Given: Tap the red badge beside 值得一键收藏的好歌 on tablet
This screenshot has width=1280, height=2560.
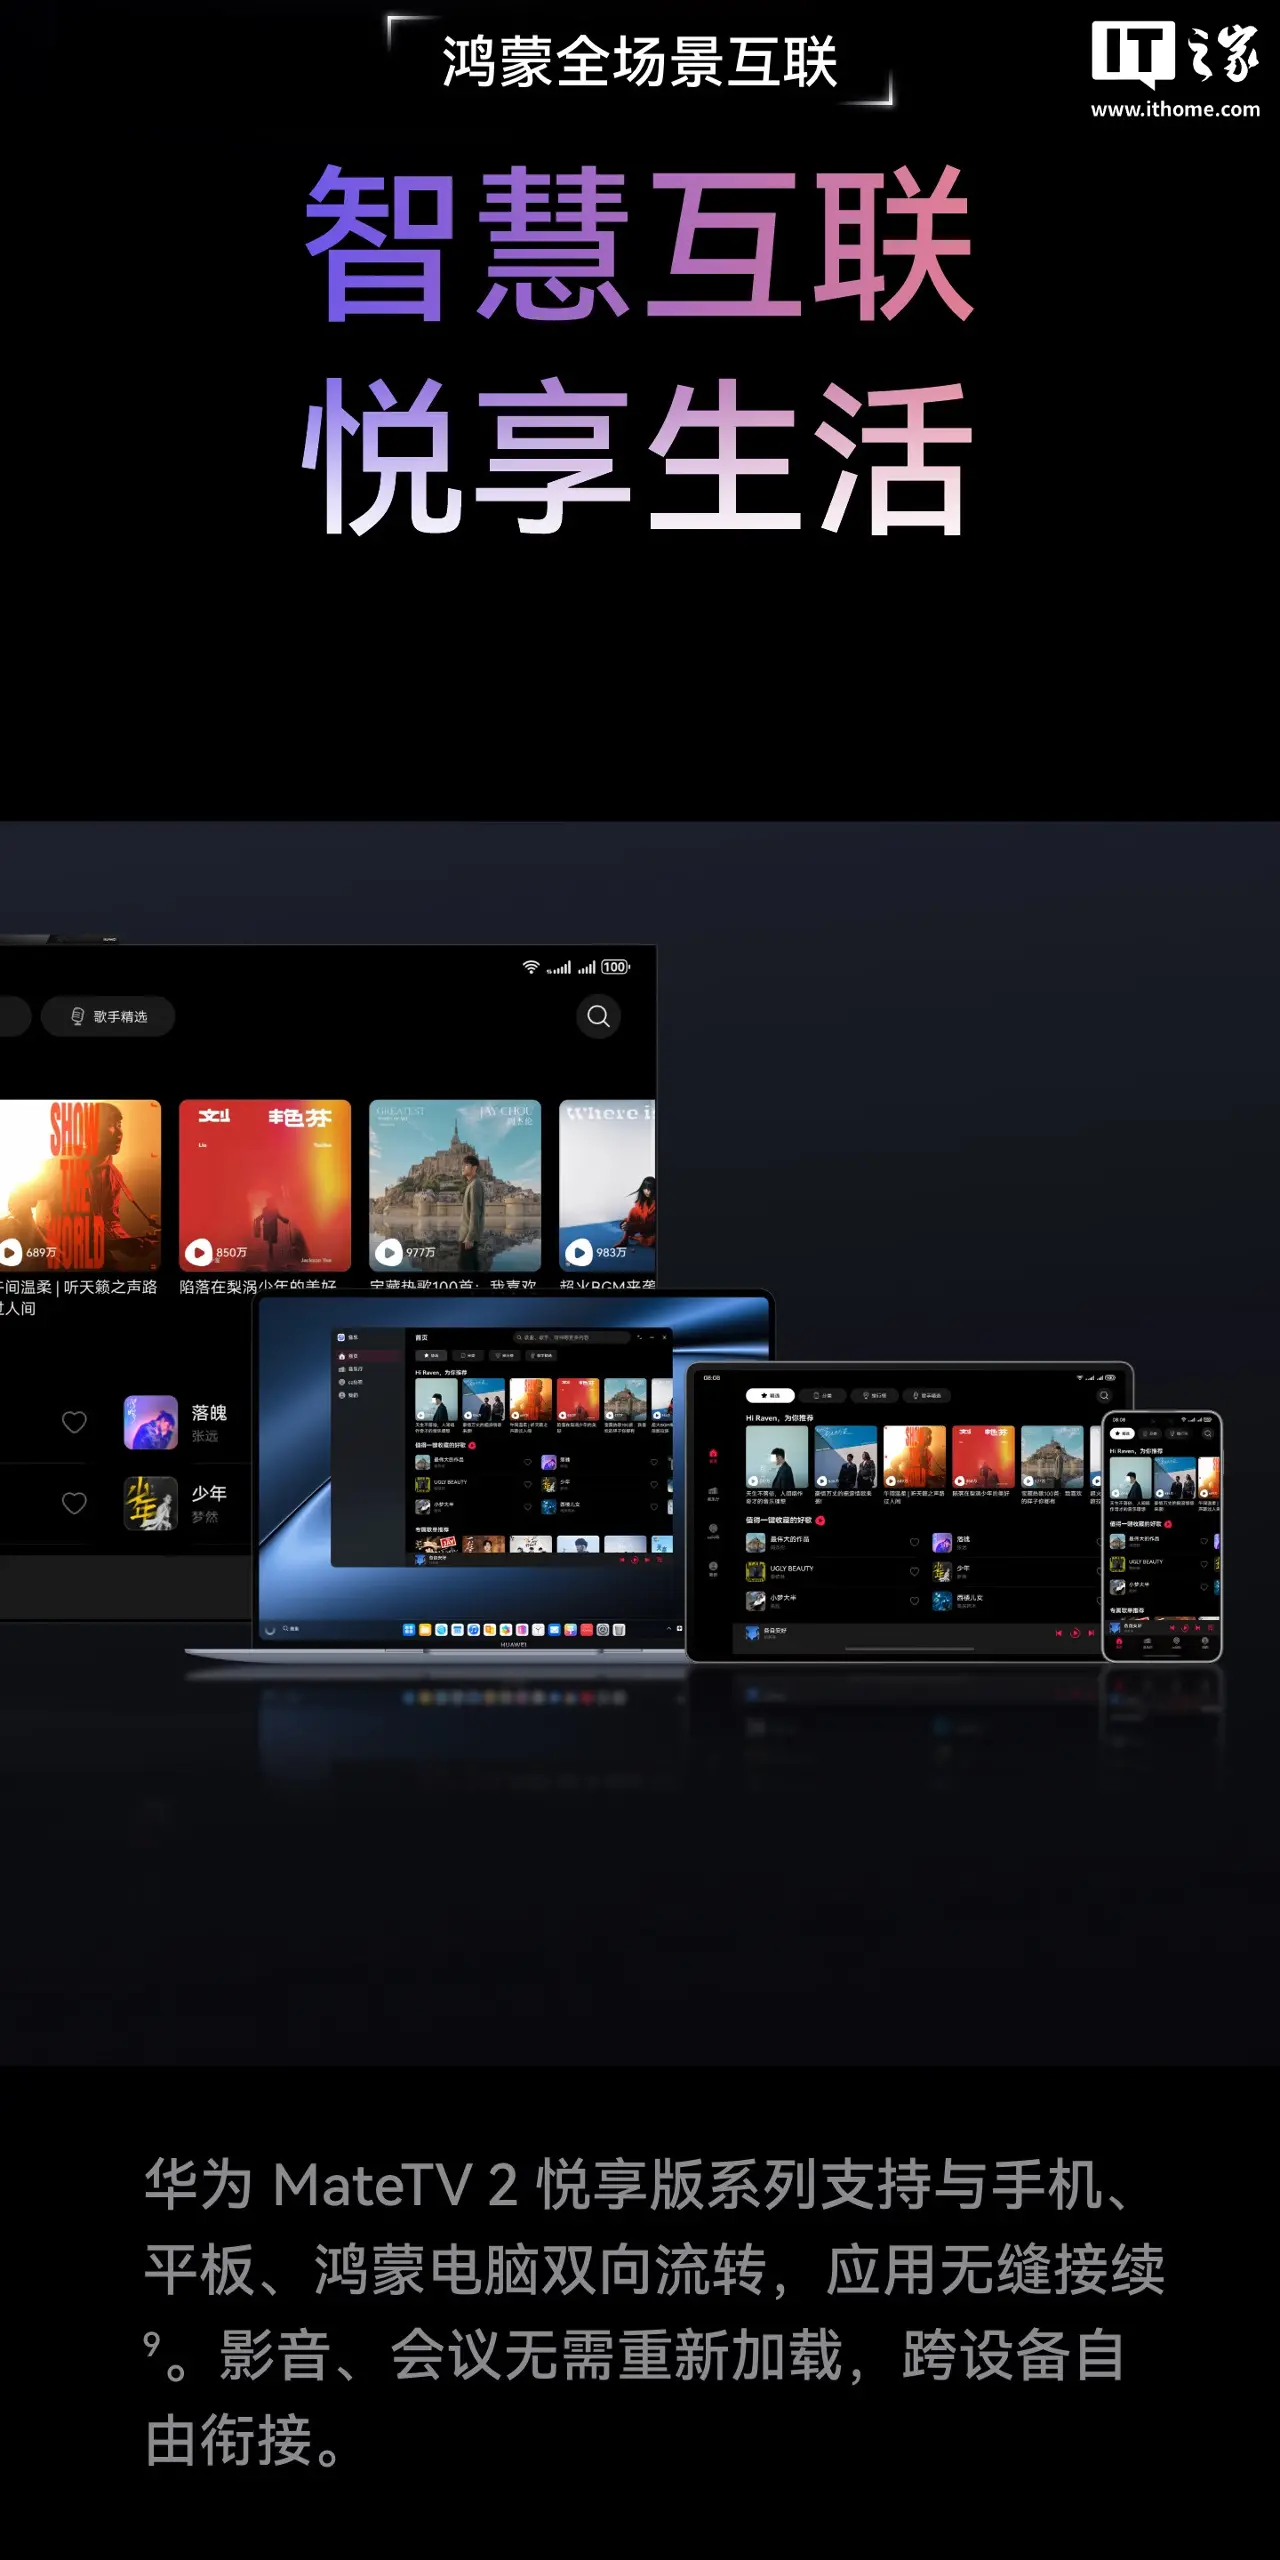Looking at the screenshot, I should point(820,1520).
